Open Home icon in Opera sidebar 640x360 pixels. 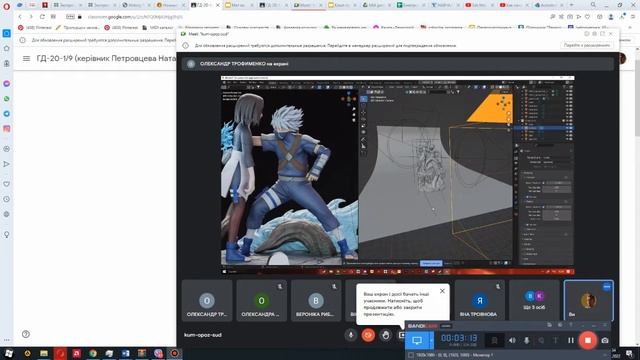click(7, 49)
